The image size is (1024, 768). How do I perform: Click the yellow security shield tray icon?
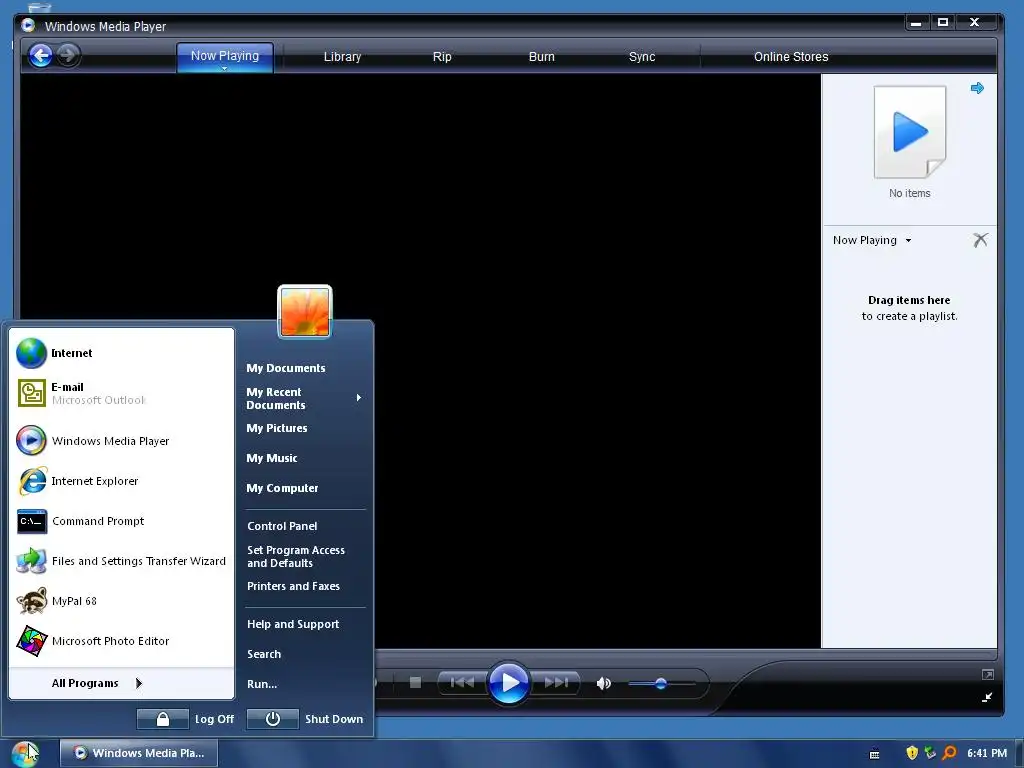click(x=912, y=753)
